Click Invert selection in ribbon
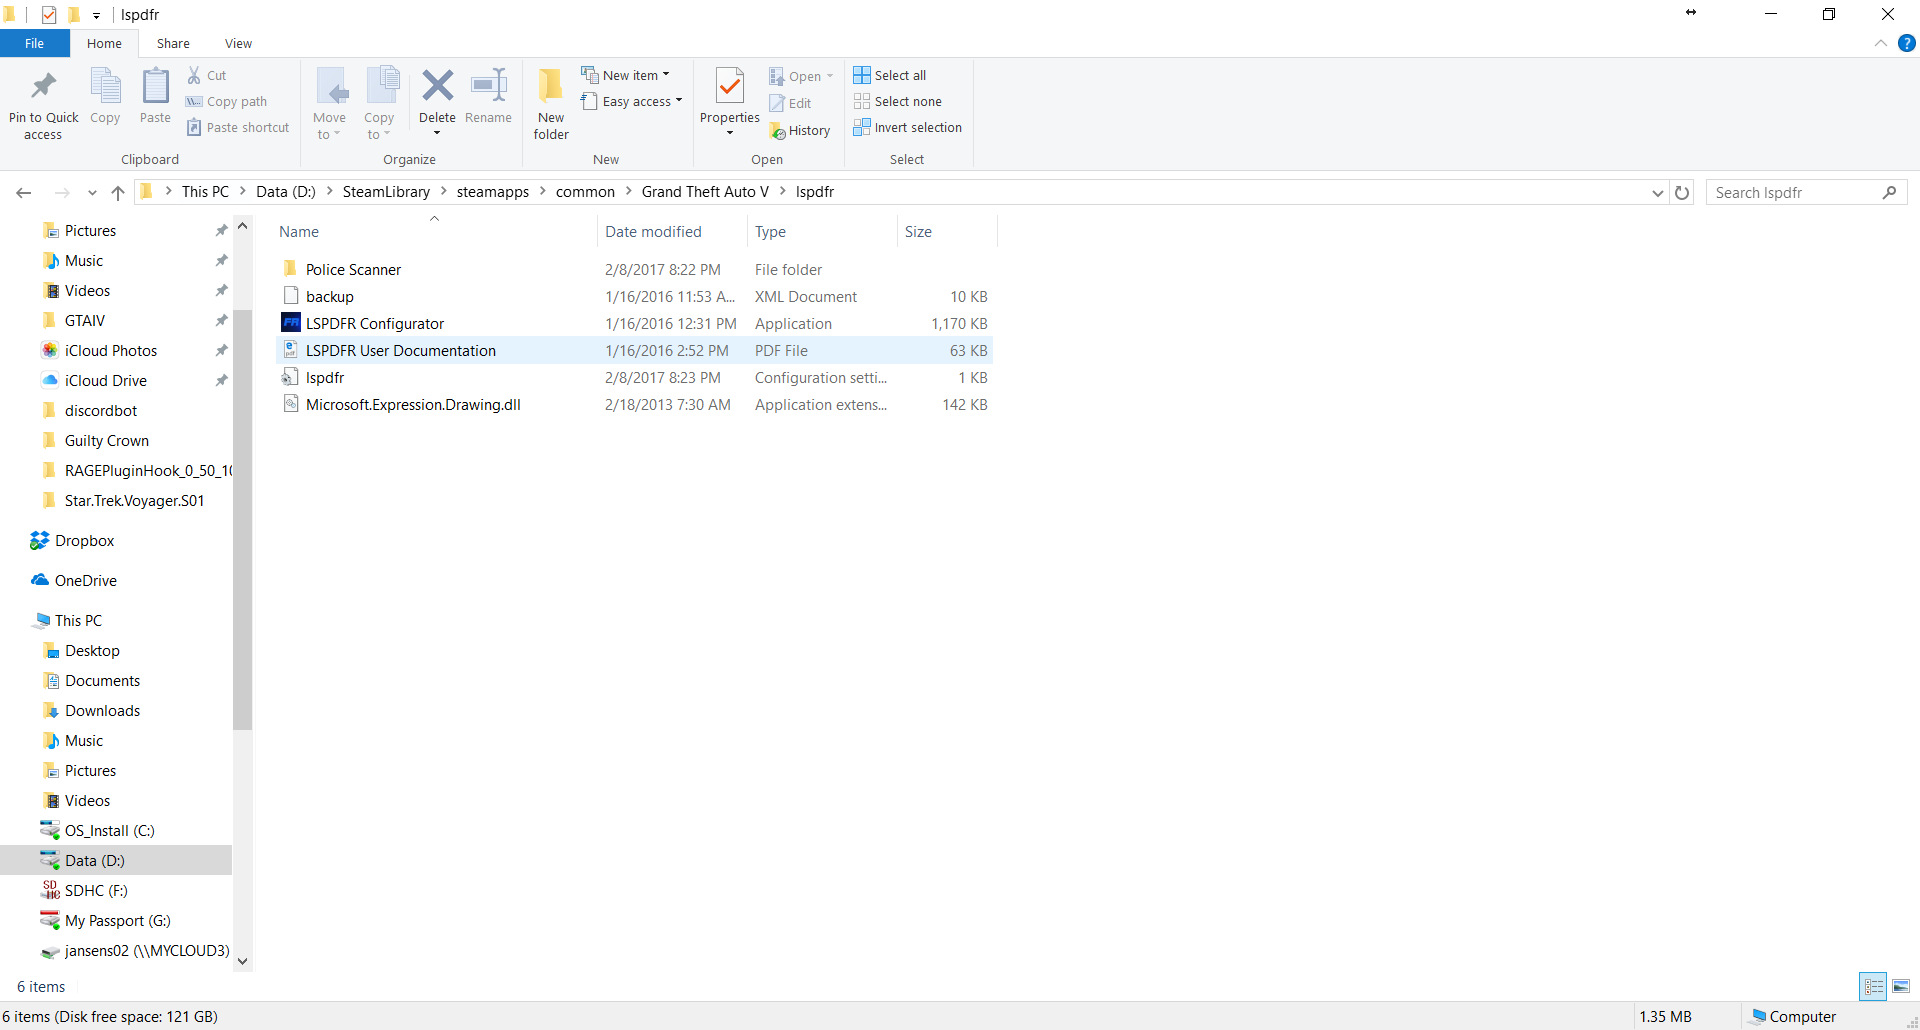 pos(907,128)
